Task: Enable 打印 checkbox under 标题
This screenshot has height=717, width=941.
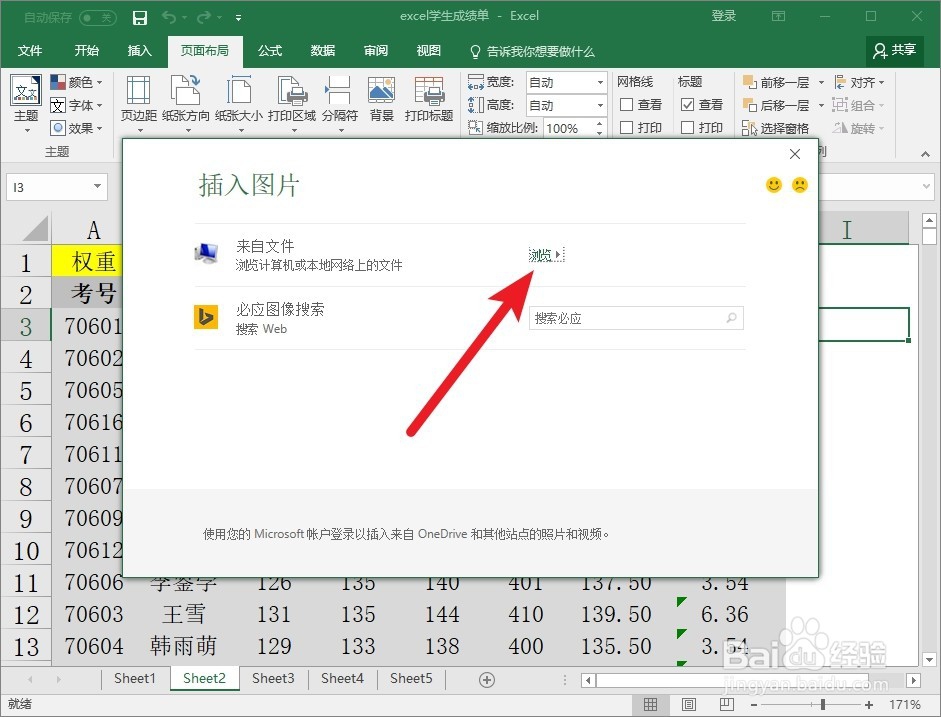Action: pyautogui.click(x=688, y=127)
